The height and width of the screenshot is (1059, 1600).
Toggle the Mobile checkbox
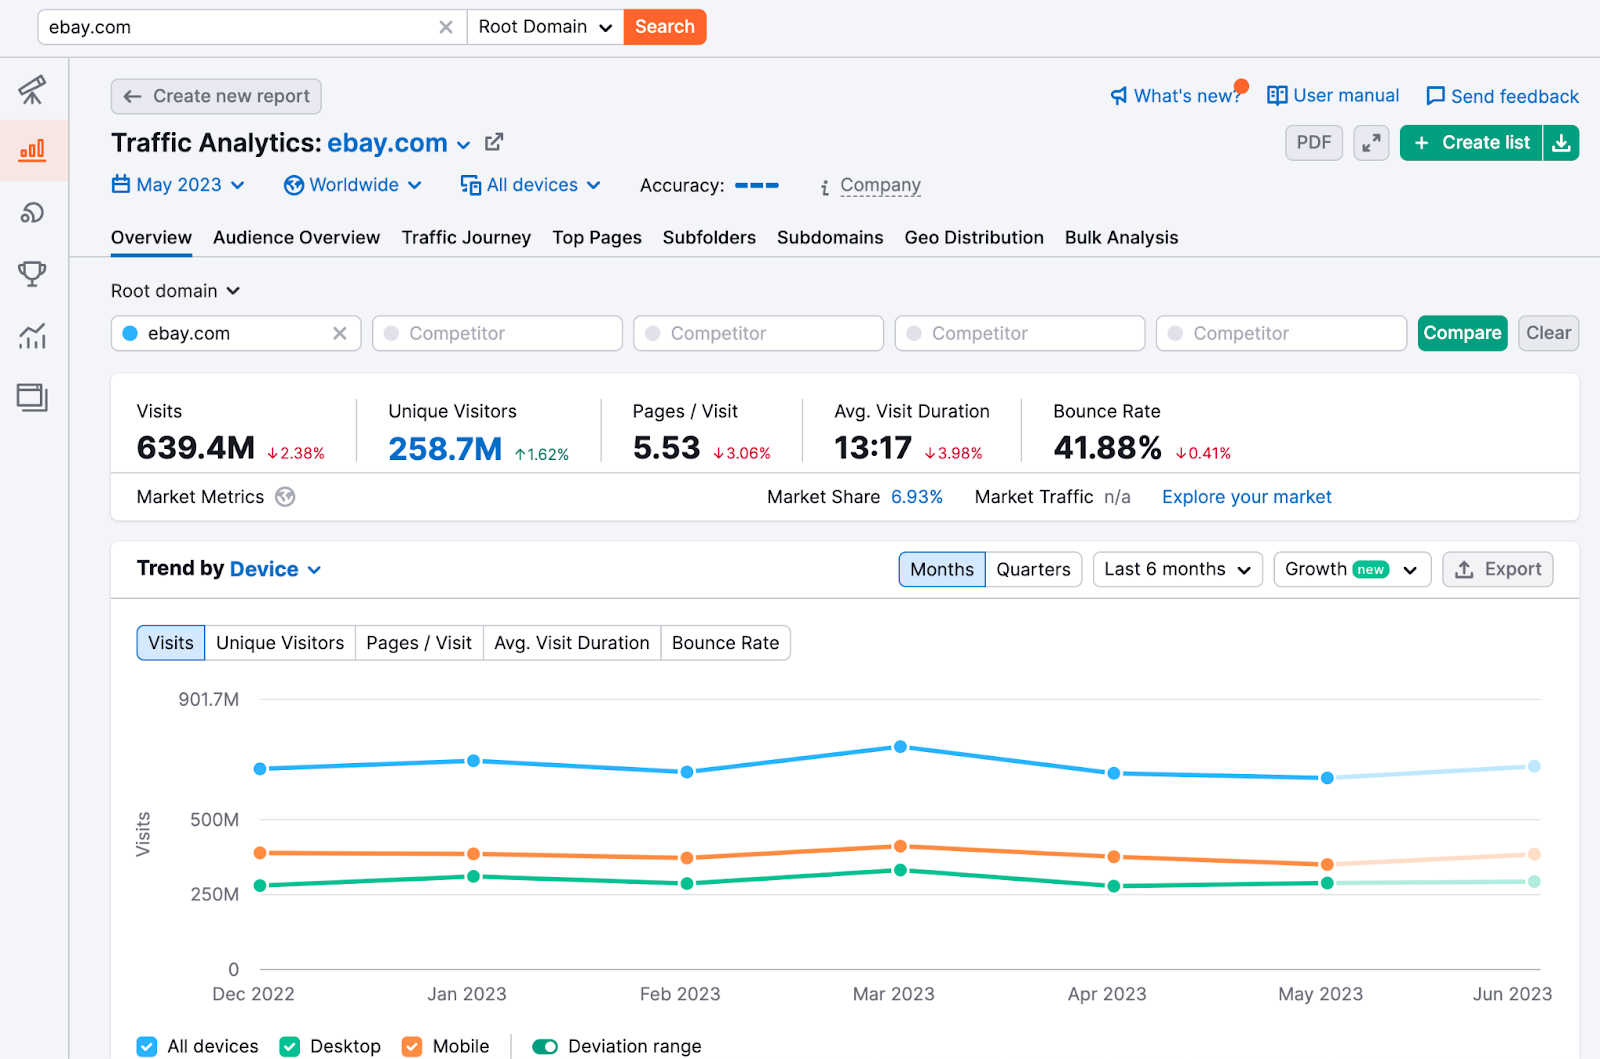pos(412,1046)
